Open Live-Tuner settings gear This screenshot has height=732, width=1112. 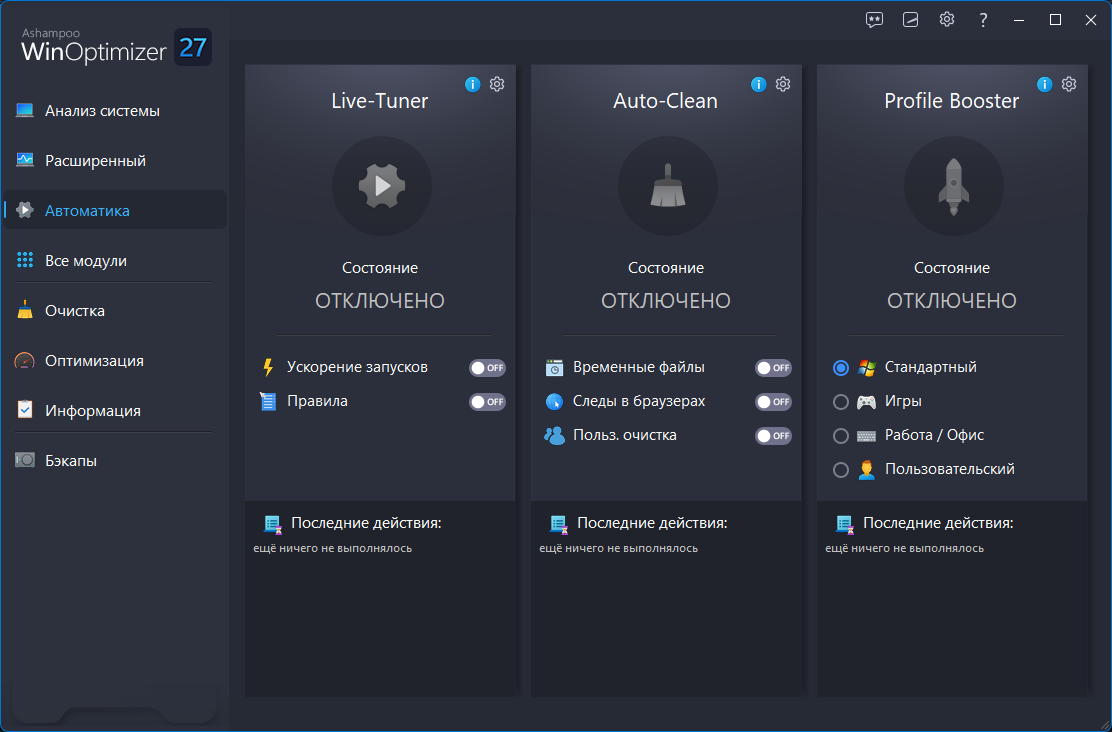(497, 84)
